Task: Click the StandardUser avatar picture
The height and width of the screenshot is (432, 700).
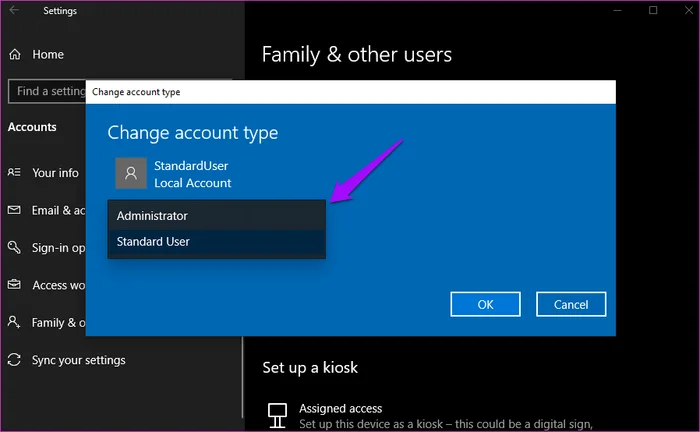Action: coord(131,173)
